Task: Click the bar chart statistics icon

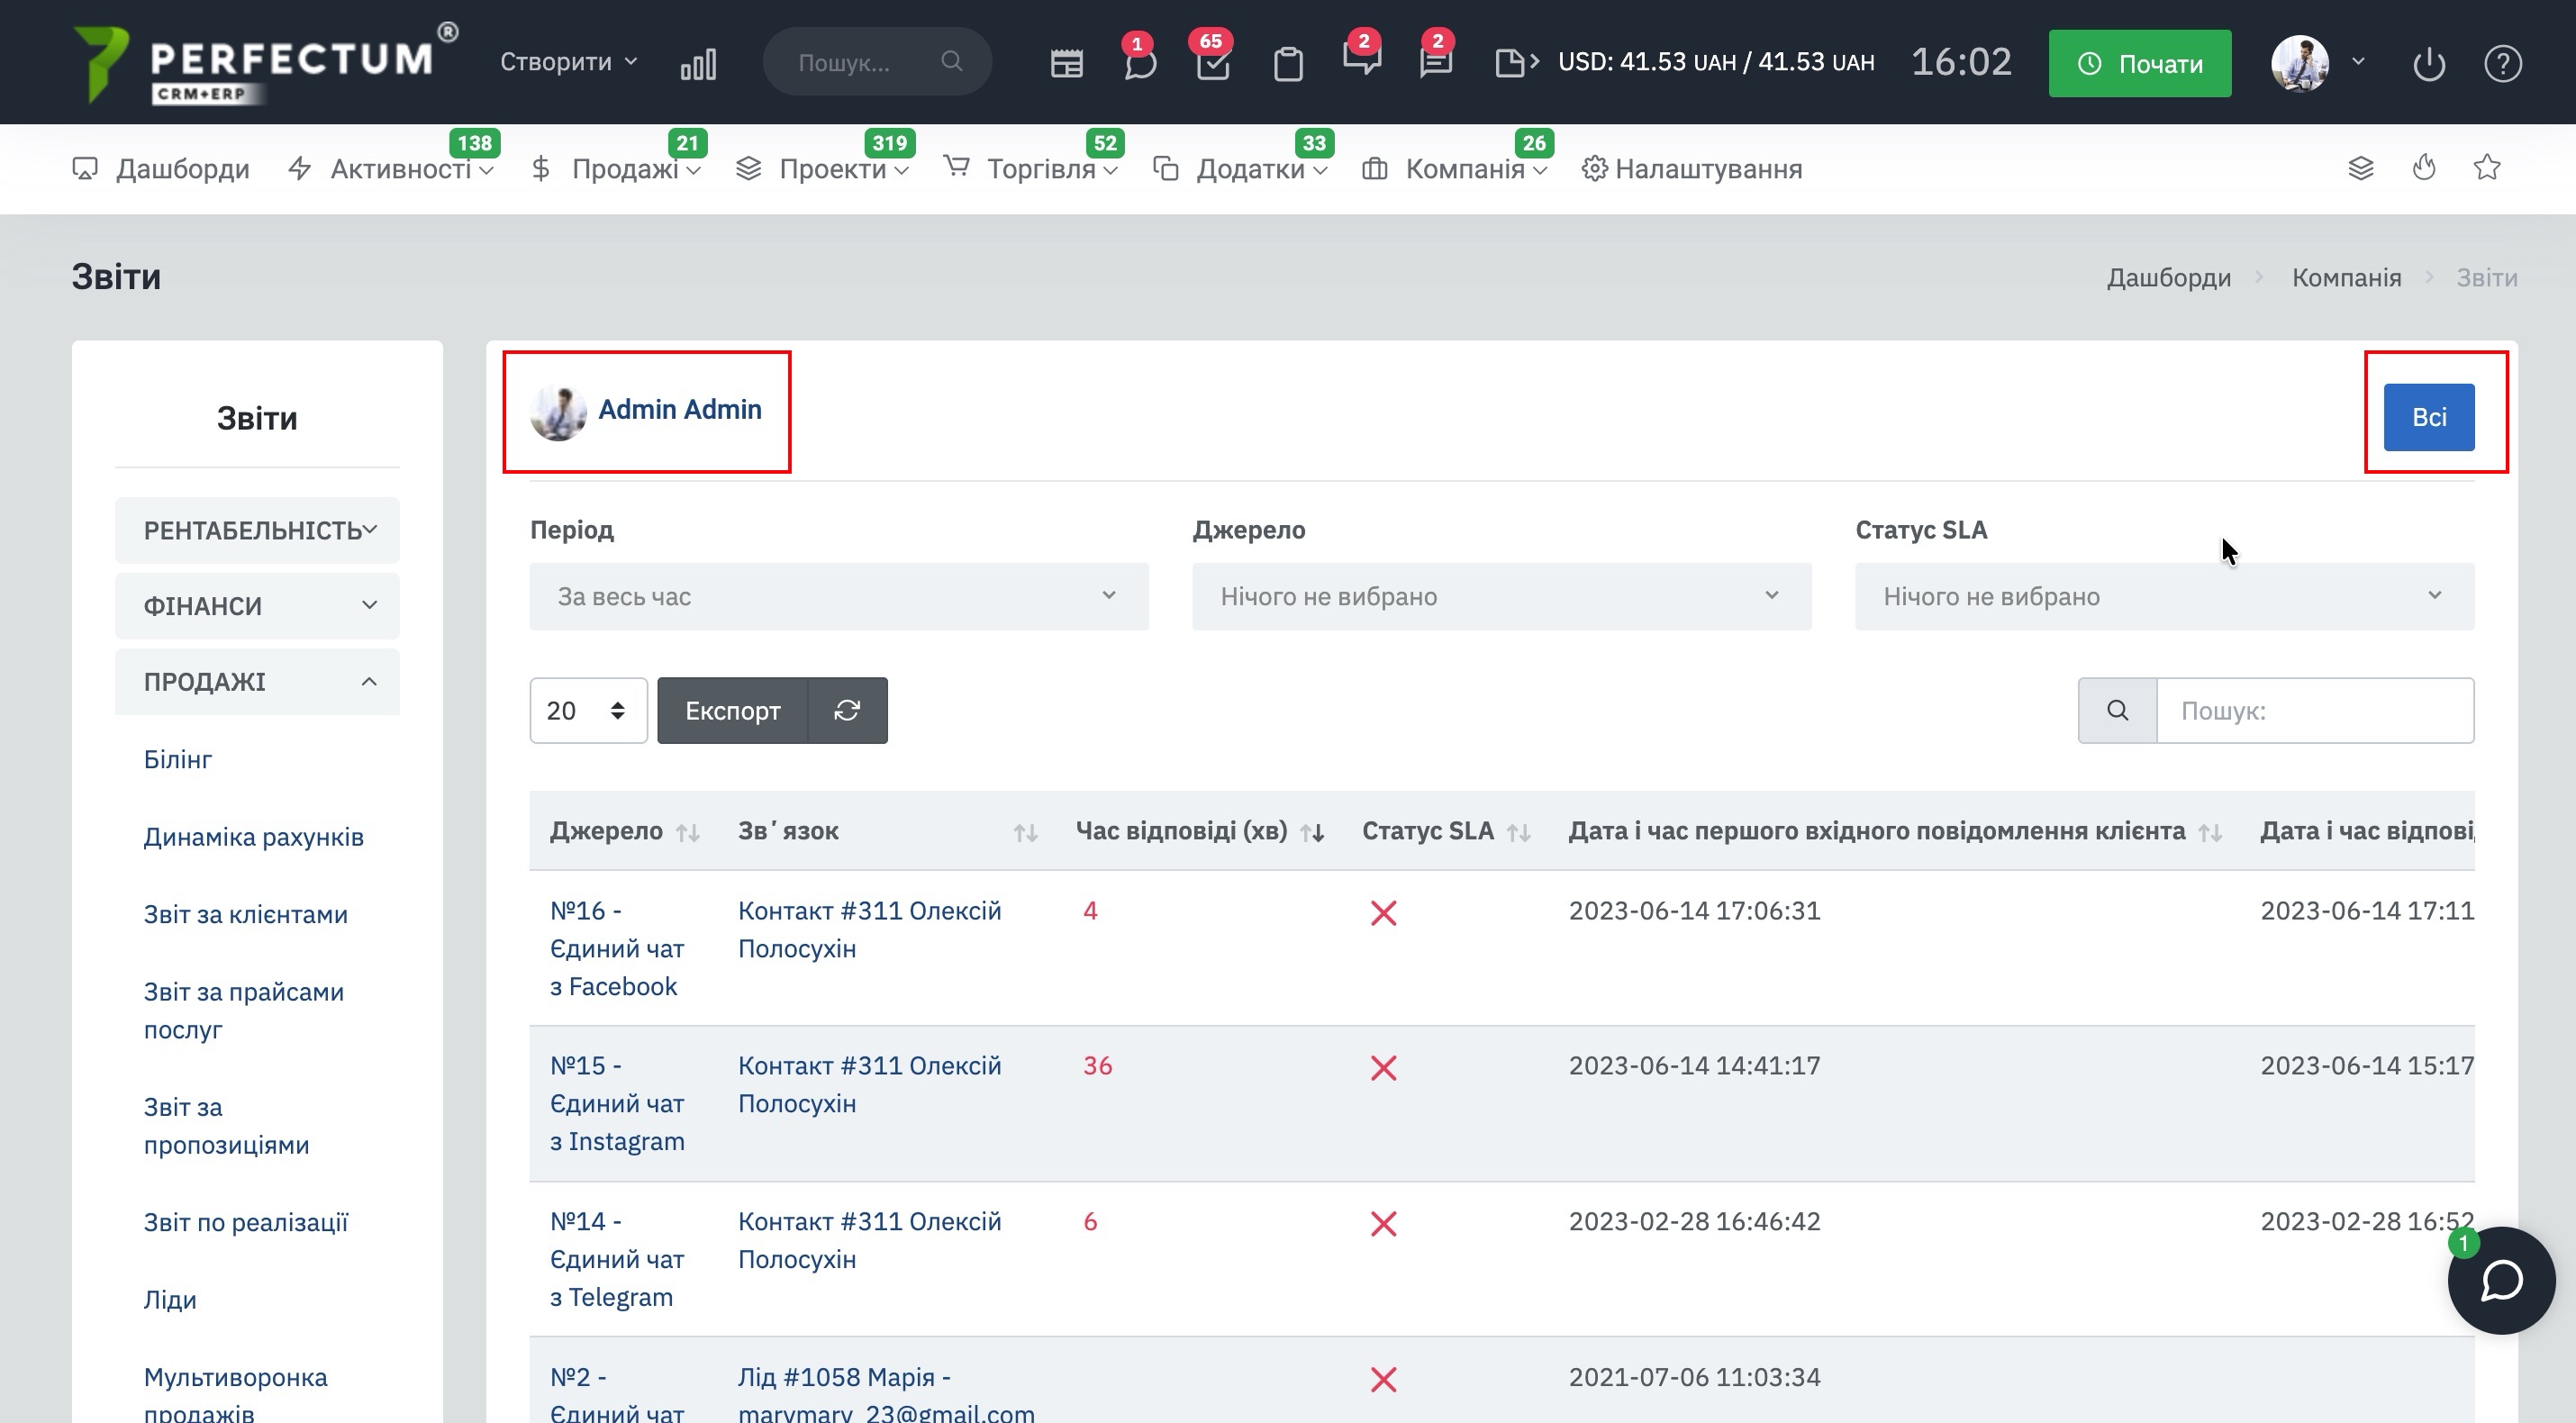Action: (x=698, y=64)
